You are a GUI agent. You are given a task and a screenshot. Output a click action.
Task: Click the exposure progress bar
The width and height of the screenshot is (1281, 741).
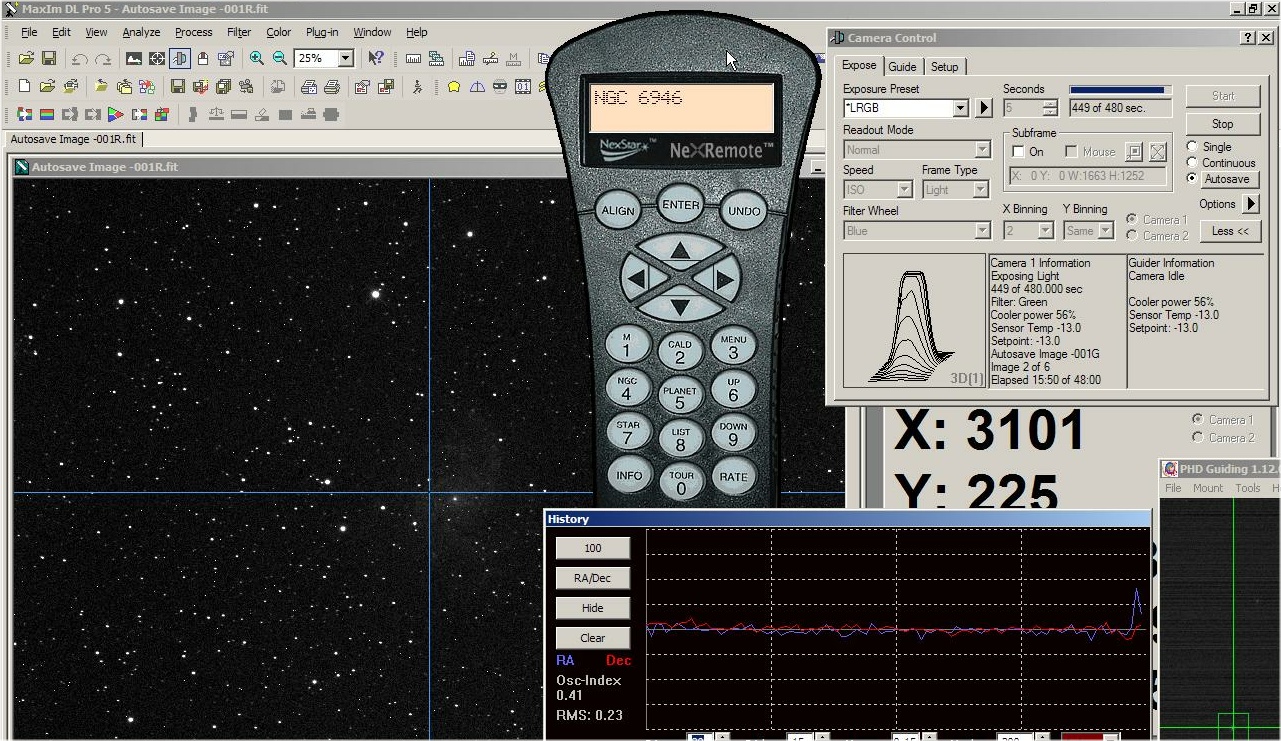(x=1120, y=90)
